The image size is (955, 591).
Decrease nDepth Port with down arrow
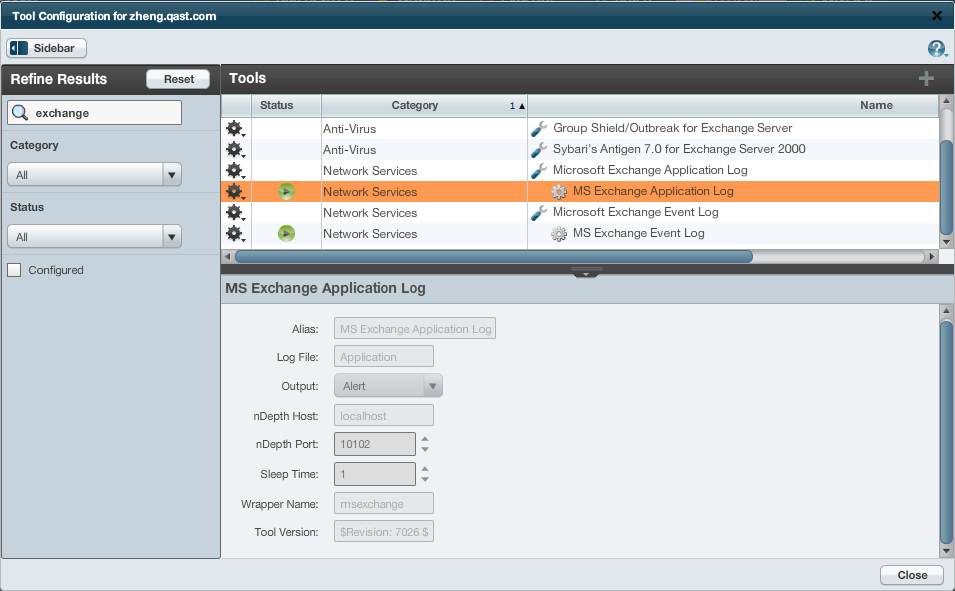(425, 450)
